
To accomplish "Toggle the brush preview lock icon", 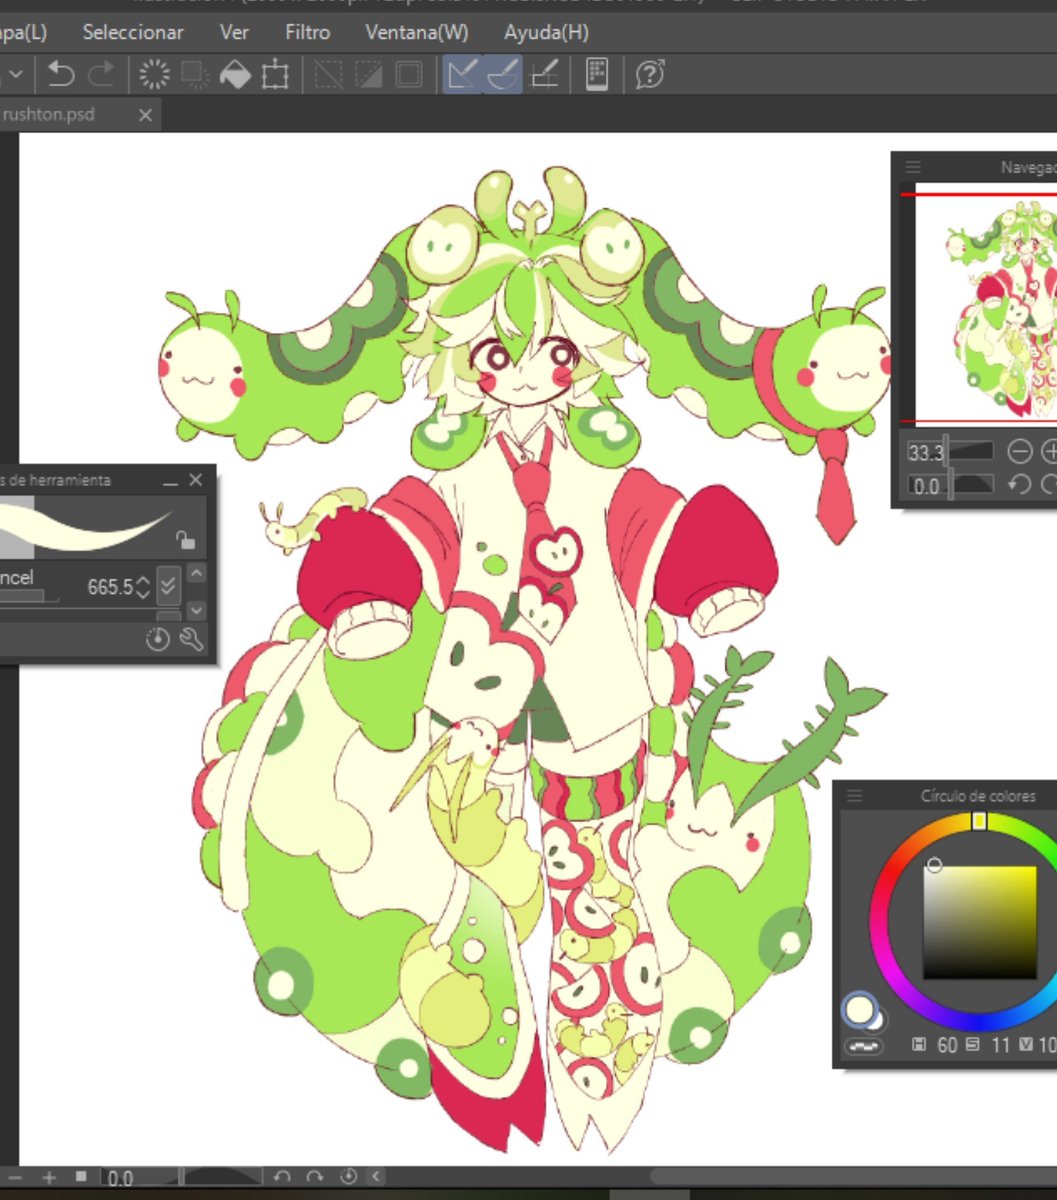I will [x=185, y=540].
